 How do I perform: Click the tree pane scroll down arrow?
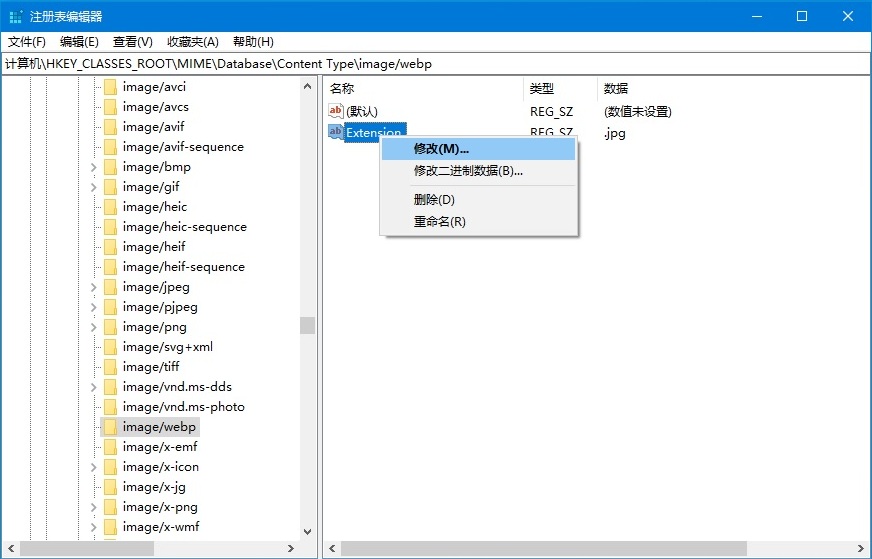(x=308, y=532)
